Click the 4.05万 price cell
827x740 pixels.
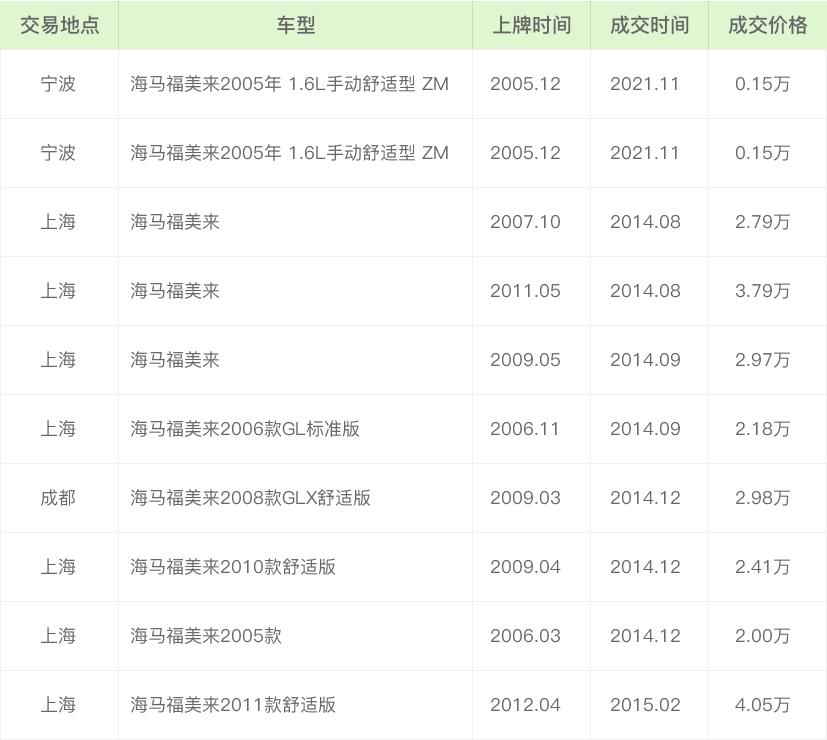762,705
